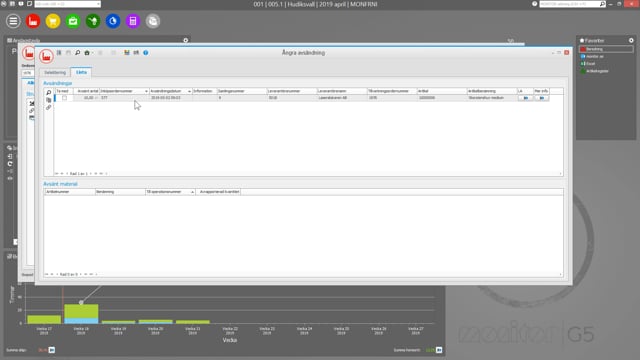Open the gray General settings module icon
The image size is (640, 360).
[153, 21]
